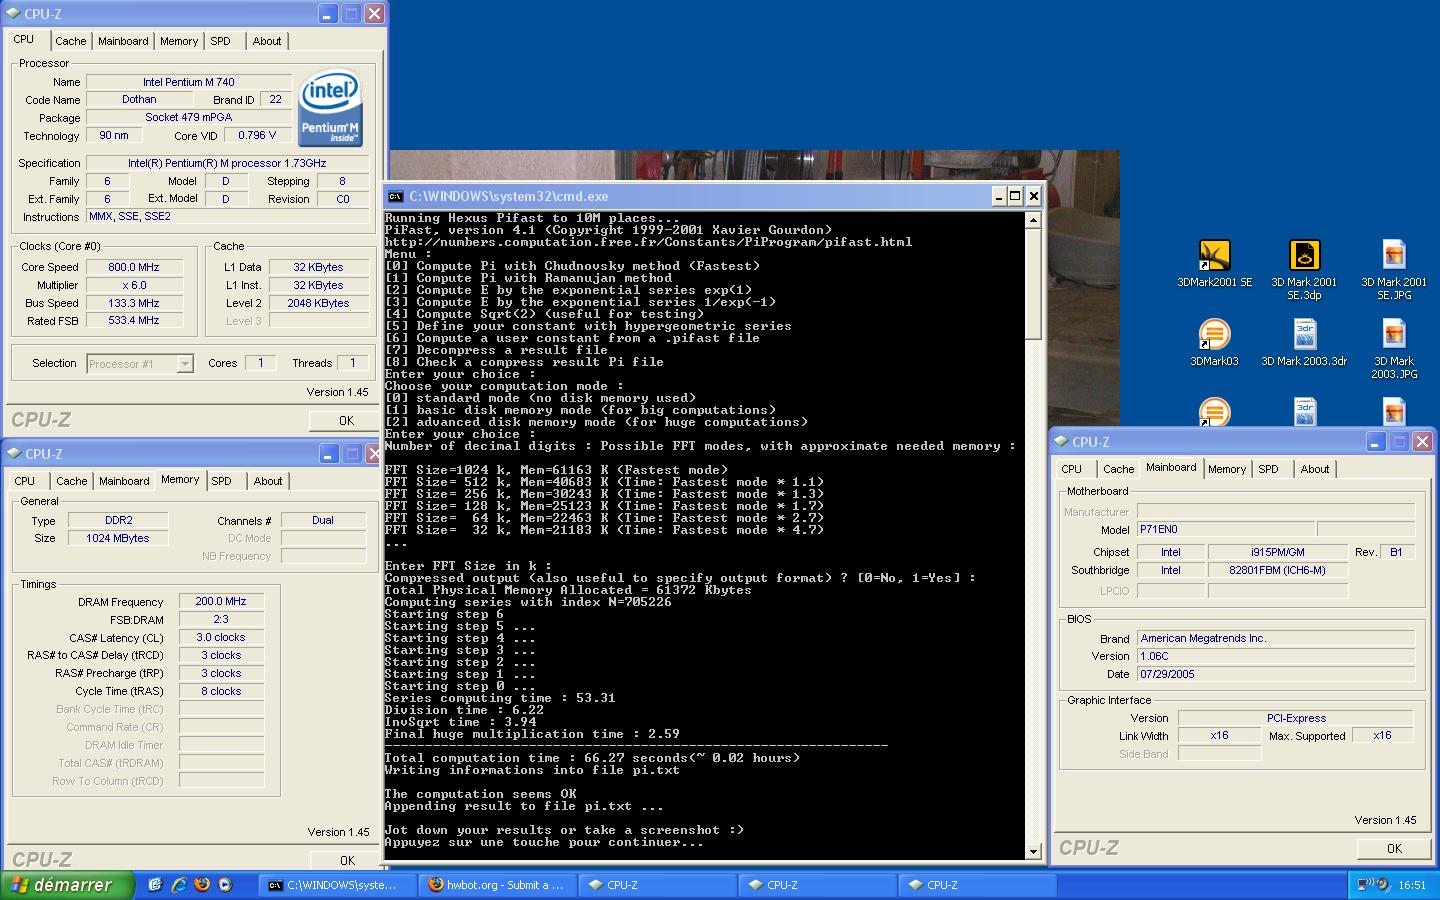Image resolution: width=1440 pixels, height=900 pixels.
Task: Click the wireless network tray icon
Action: click(x=1365, y=885)
